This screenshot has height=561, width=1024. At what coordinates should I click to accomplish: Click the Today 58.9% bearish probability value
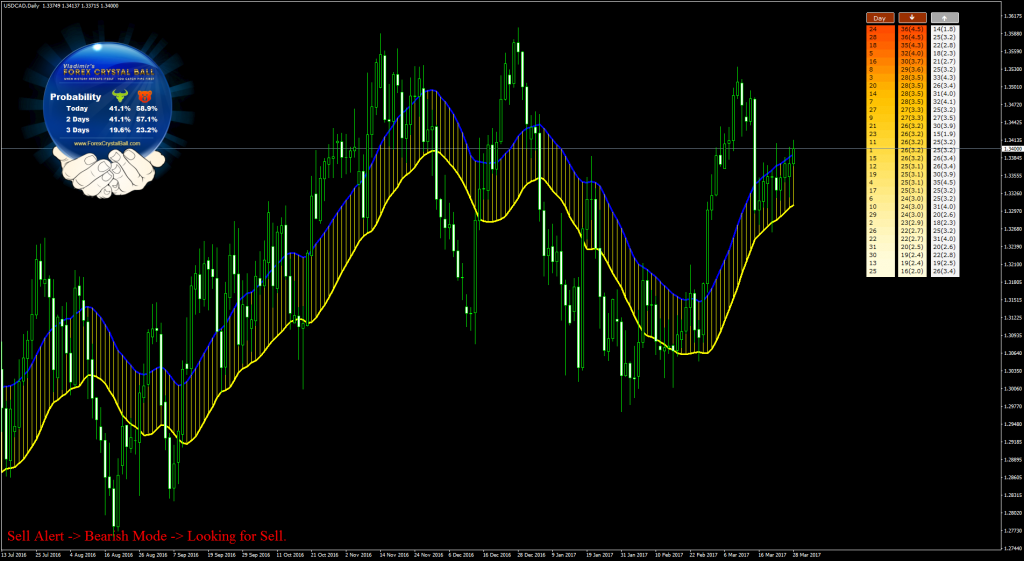(x=148, y=107)
